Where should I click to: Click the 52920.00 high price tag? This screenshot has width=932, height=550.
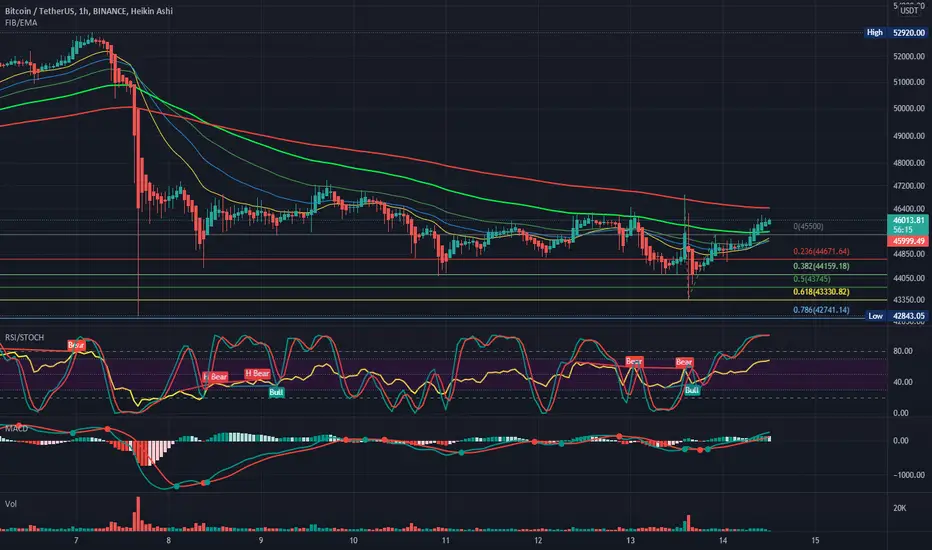(909, 33)
